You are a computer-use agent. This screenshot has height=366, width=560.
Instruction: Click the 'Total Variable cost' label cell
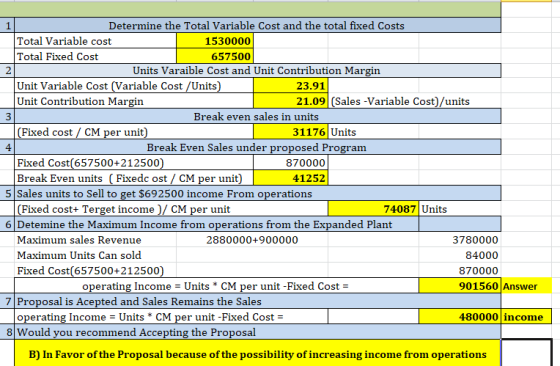click(95, 41)
